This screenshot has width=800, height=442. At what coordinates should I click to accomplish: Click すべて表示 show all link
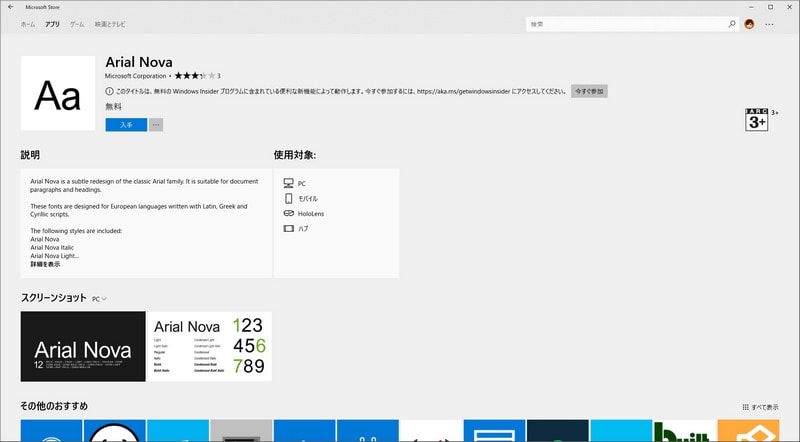[x=760, y=407]
